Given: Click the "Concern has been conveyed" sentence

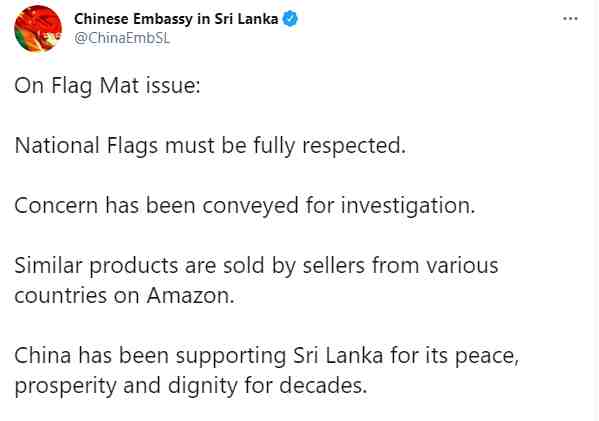Looking at the screenshot, I should point(245,206).
